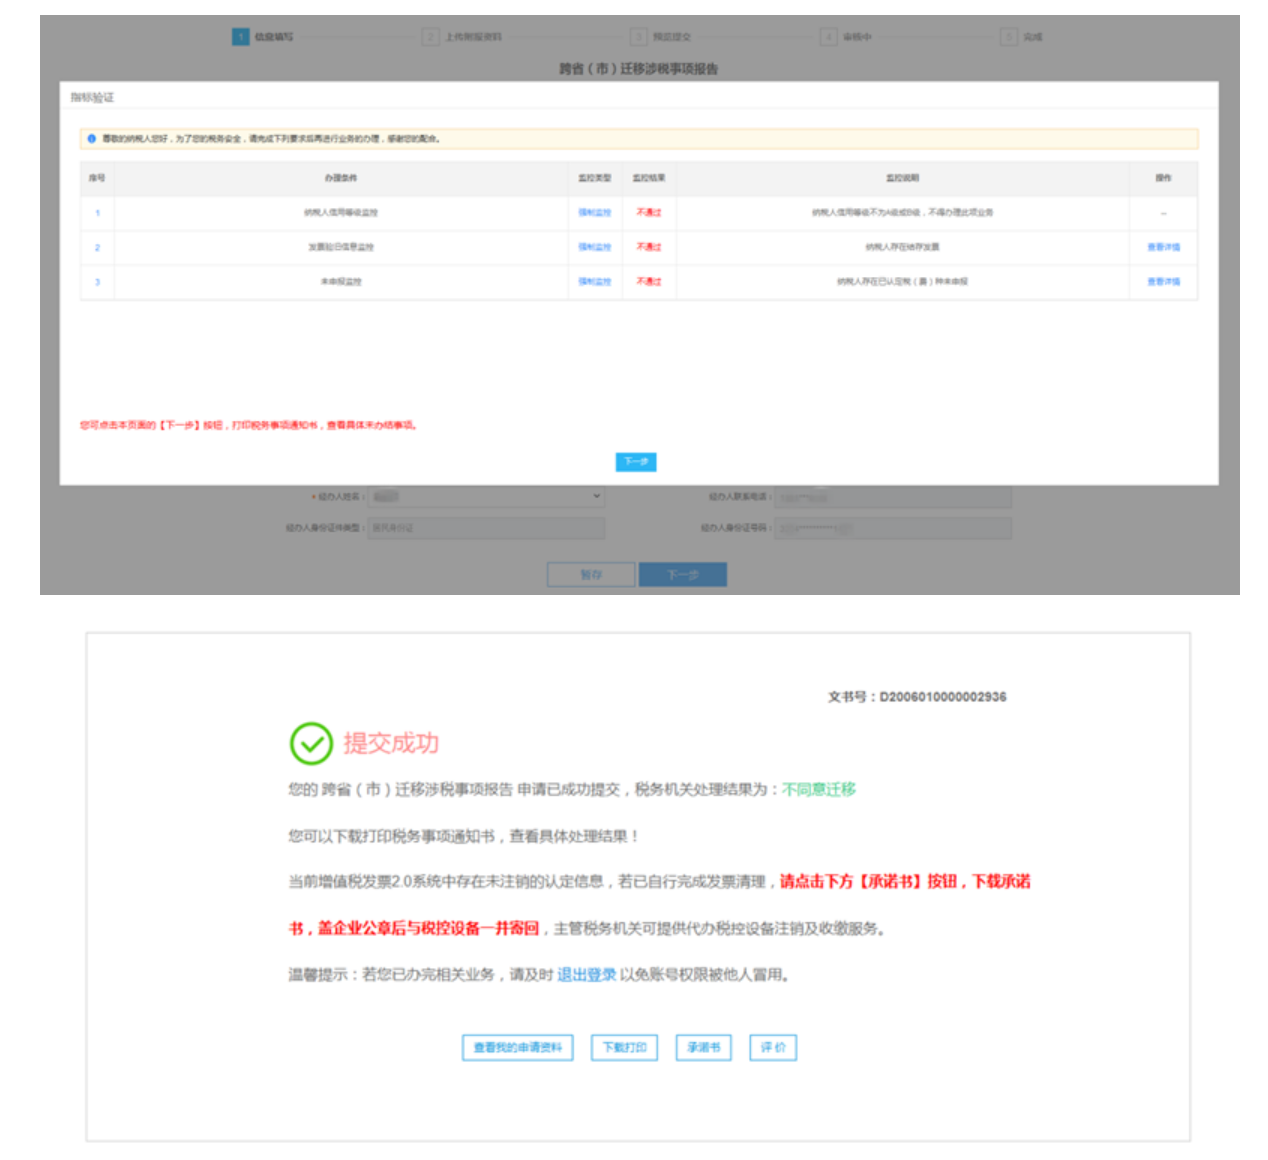Open 查看详情 for 未申报监控 row
This screenshot has width=1268, height=1160.
pyautogui.click(x=1163, y=282)
